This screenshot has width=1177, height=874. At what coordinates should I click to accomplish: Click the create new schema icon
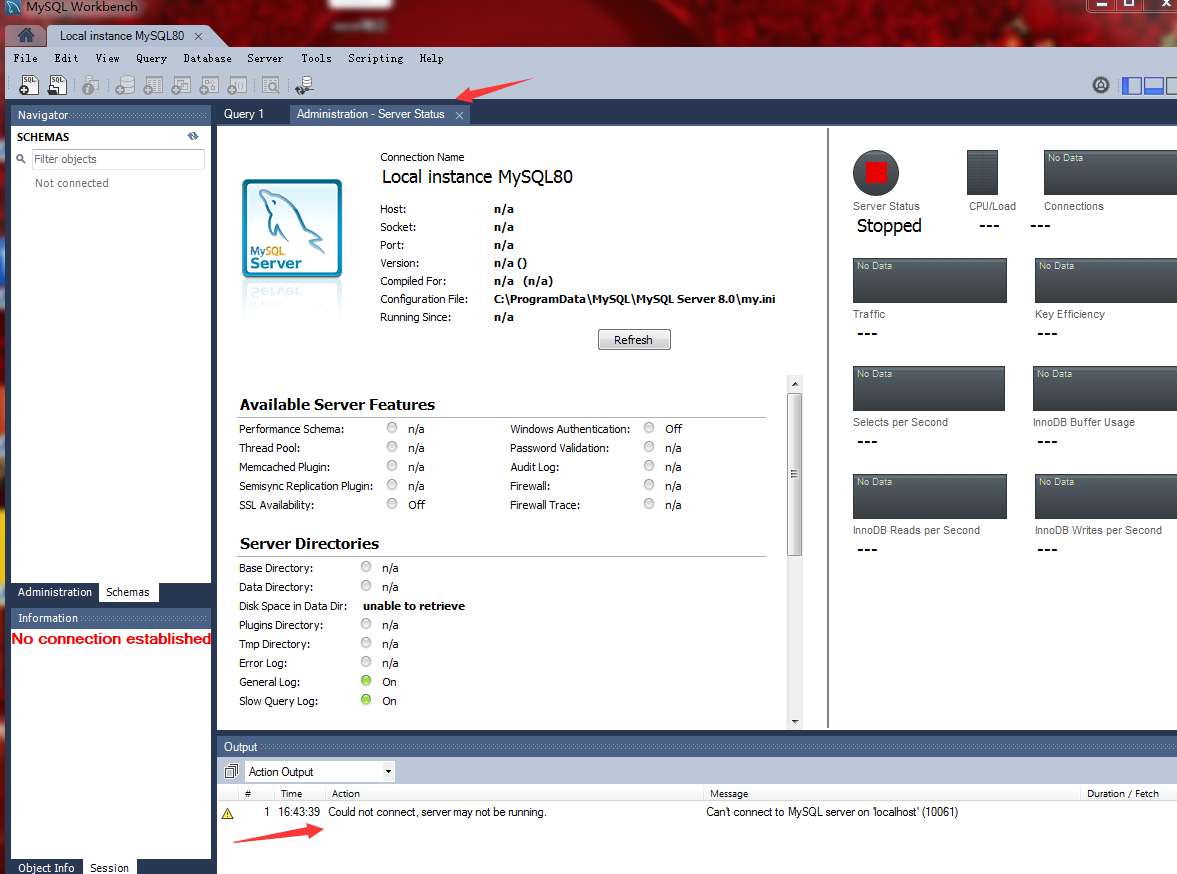tap(125, 86)
